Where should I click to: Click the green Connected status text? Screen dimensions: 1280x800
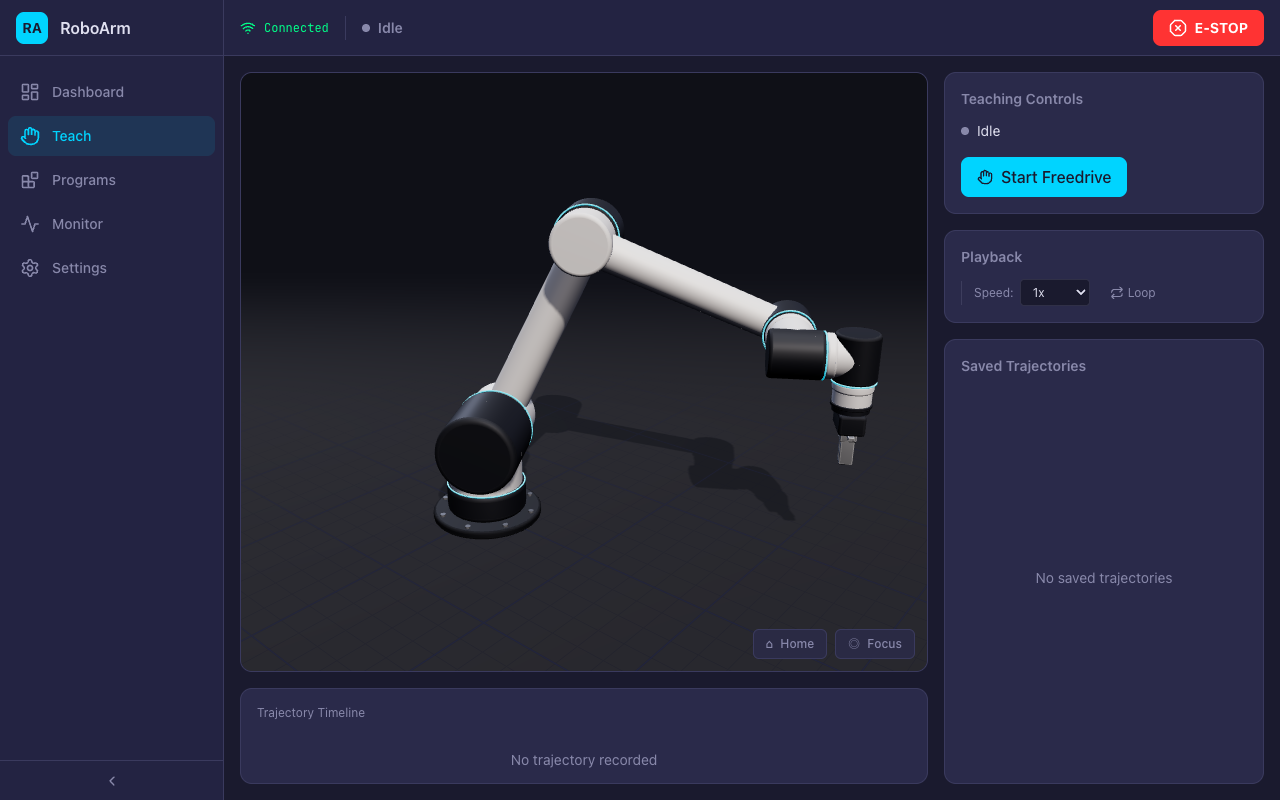tap(296, 28)
